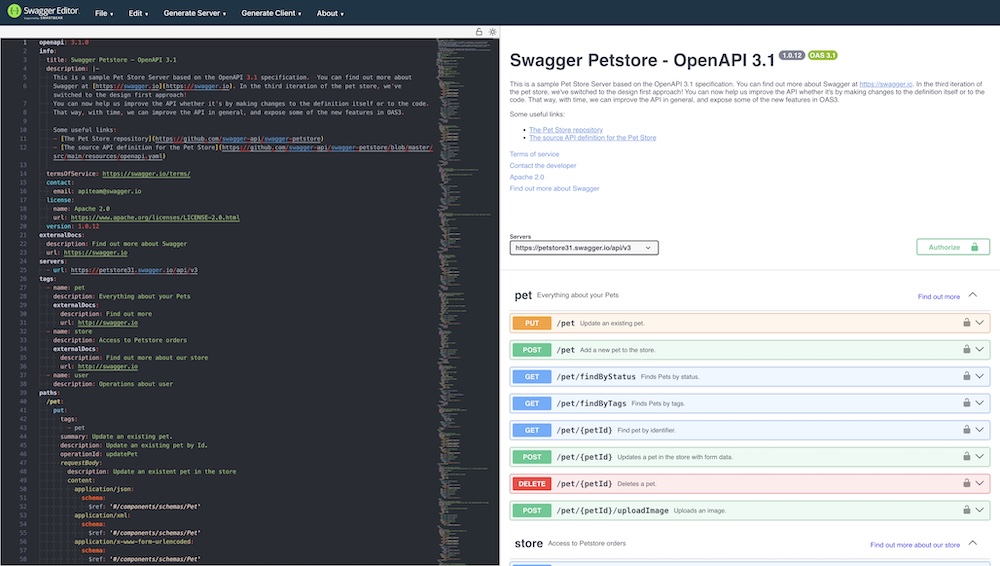Screen dimensions: 1000x566
Task: Click the Authorize button
Action: click(953, 247)
